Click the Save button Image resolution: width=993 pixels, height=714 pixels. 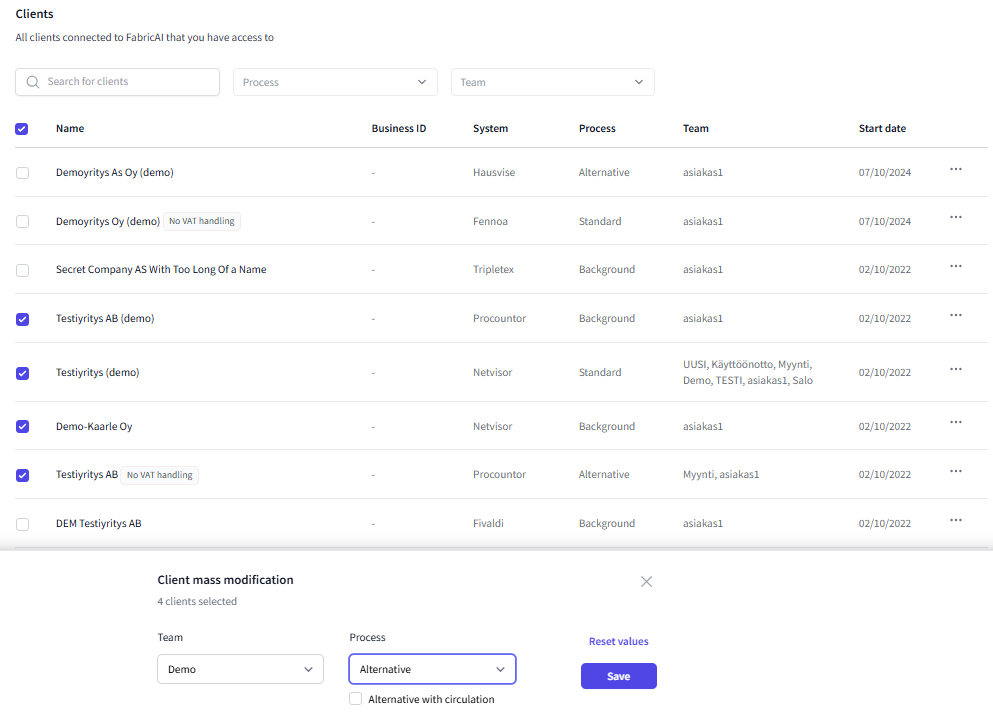[x=618, y=677]
